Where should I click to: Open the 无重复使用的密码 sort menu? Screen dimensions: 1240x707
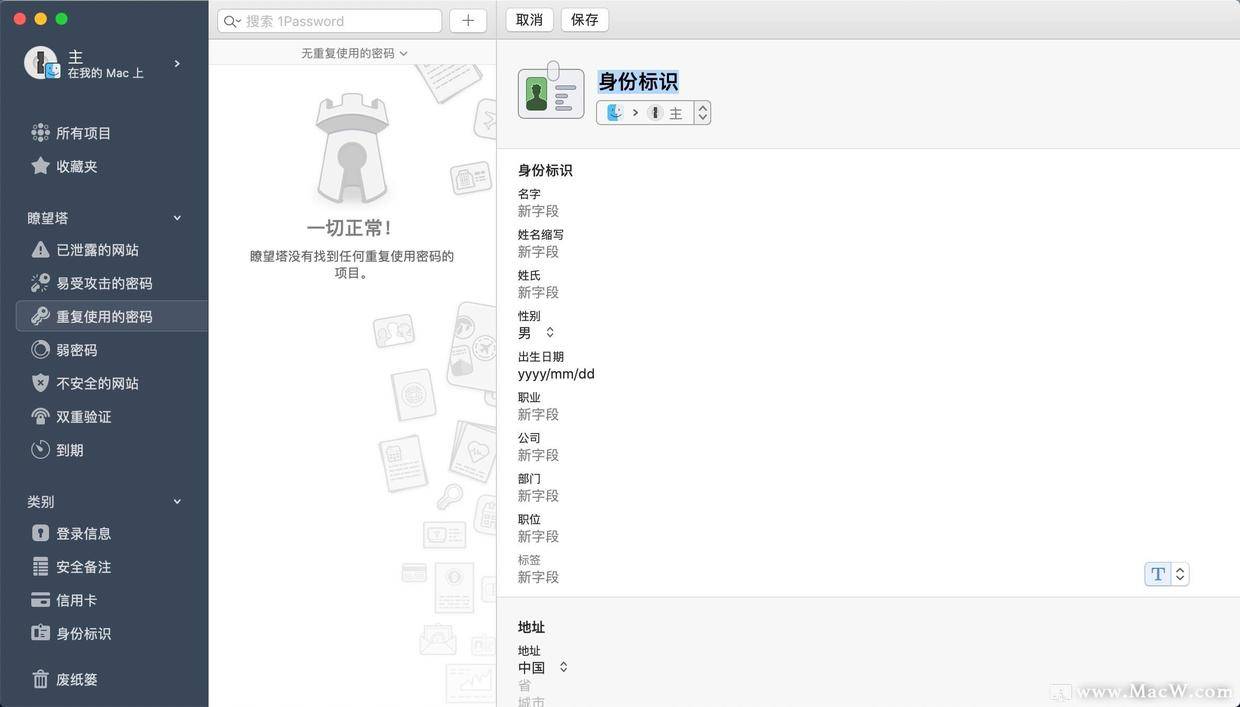tap(354, 53)
